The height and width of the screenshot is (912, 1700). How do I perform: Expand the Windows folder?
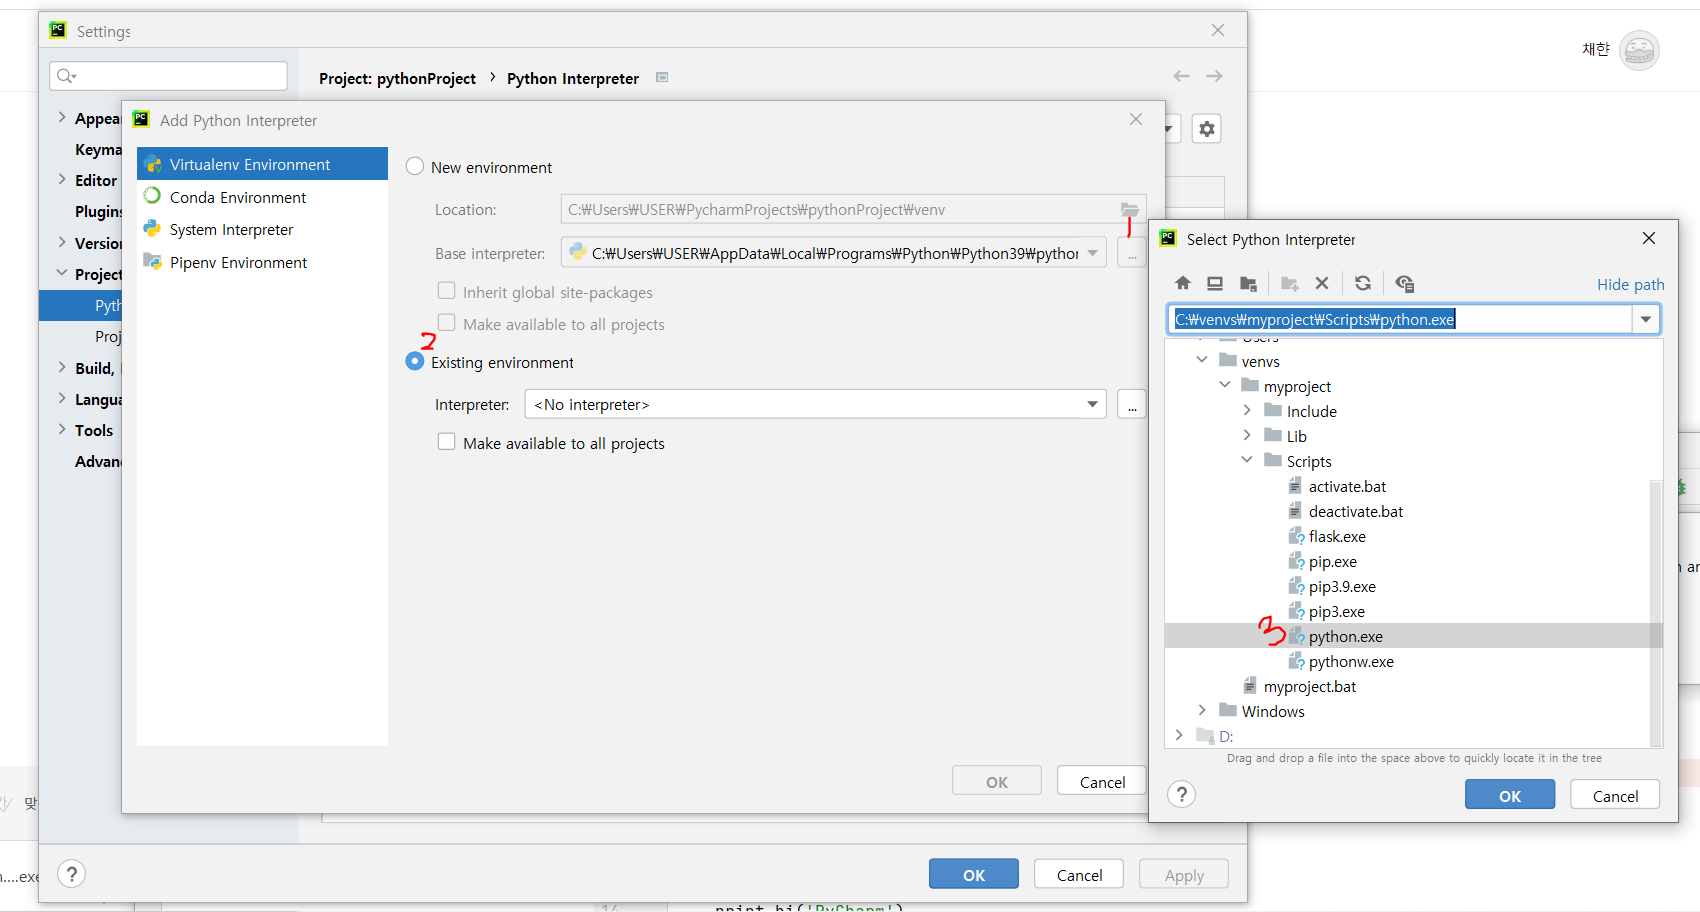tap(1202, 710)
